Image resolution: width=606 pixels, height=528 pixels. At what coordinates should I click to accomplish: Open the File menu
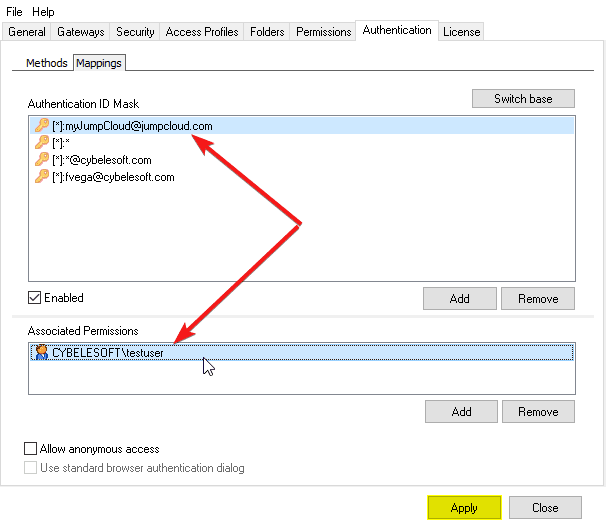(x=14, y=12)
